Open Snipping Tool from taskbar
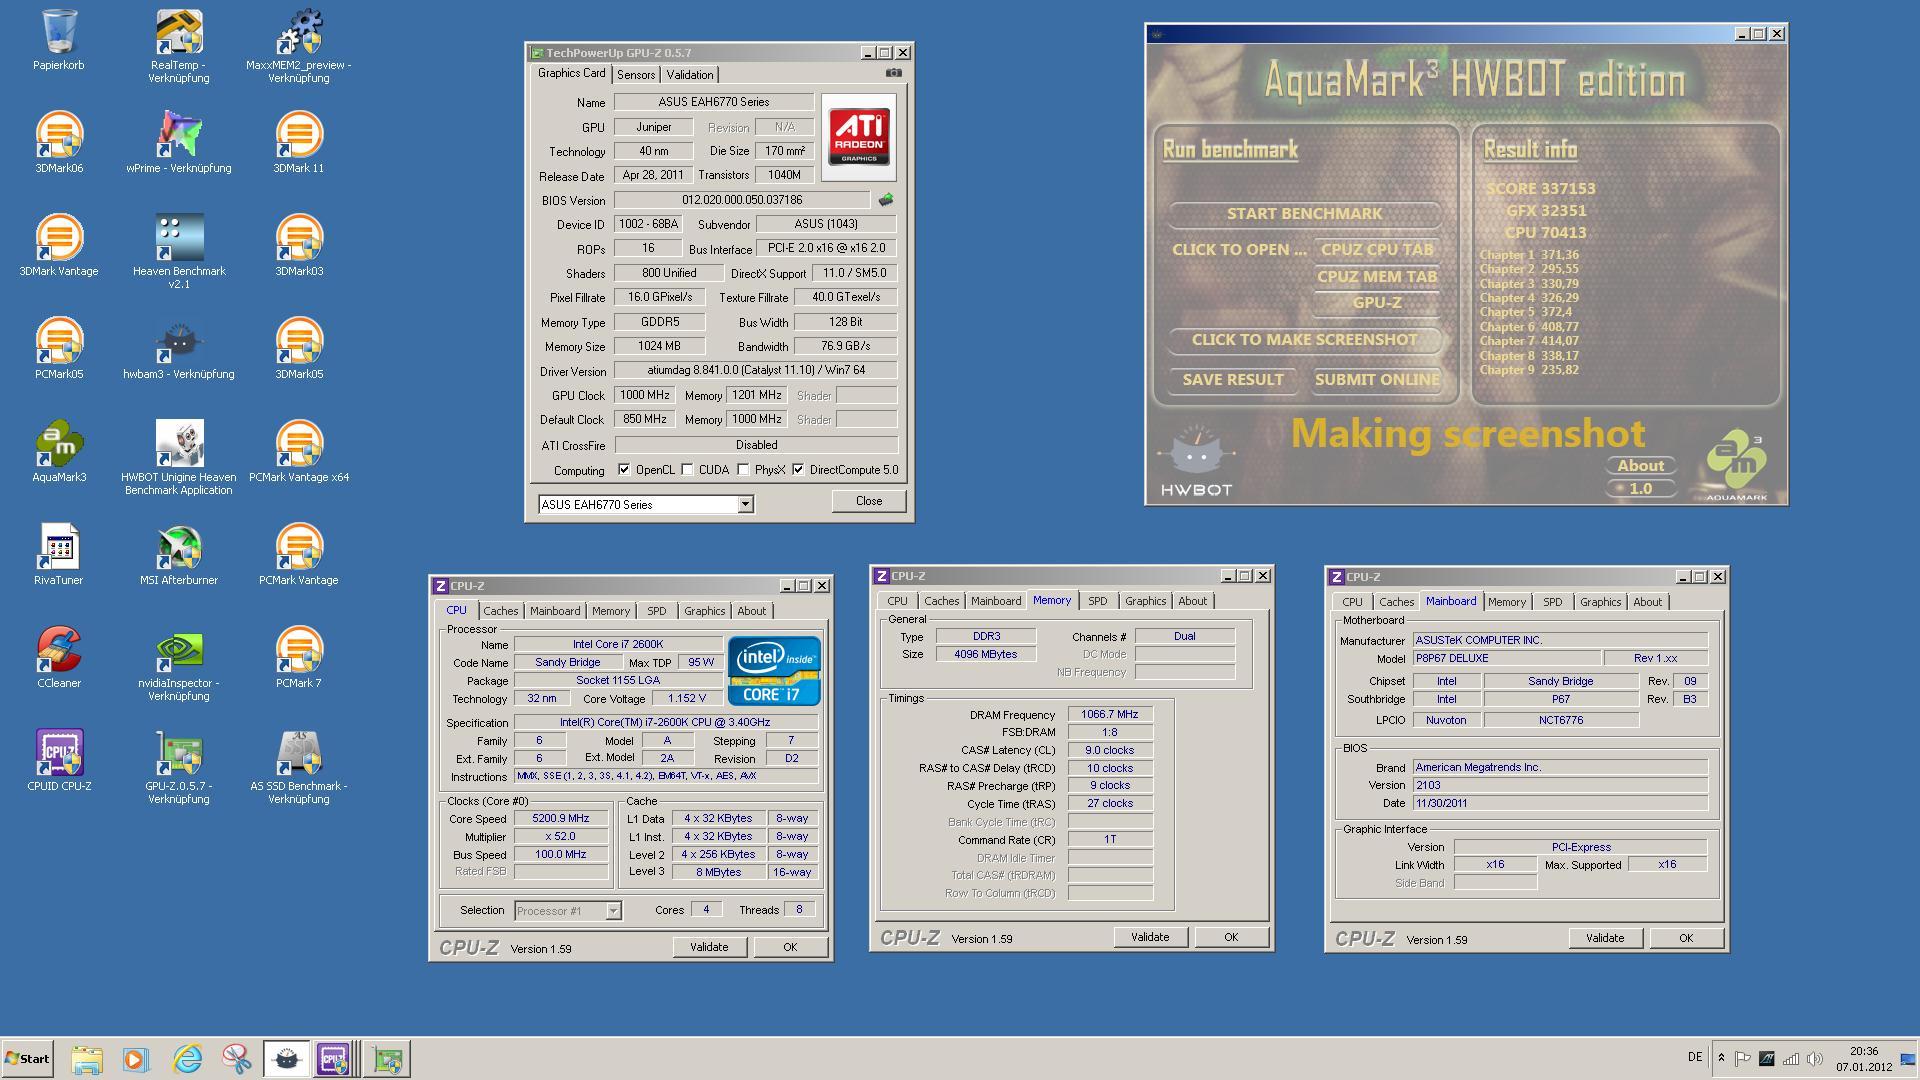 (237, 1059)
